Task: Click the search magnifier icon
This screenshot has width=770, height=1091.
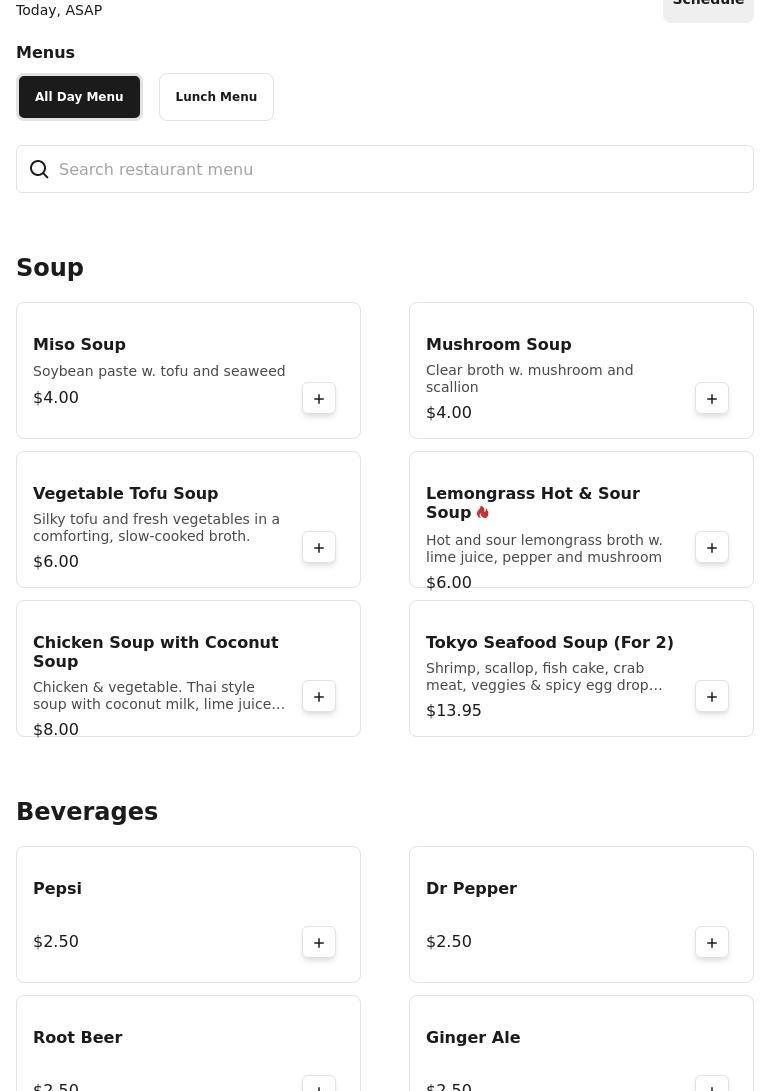Action: click(39, 170)
